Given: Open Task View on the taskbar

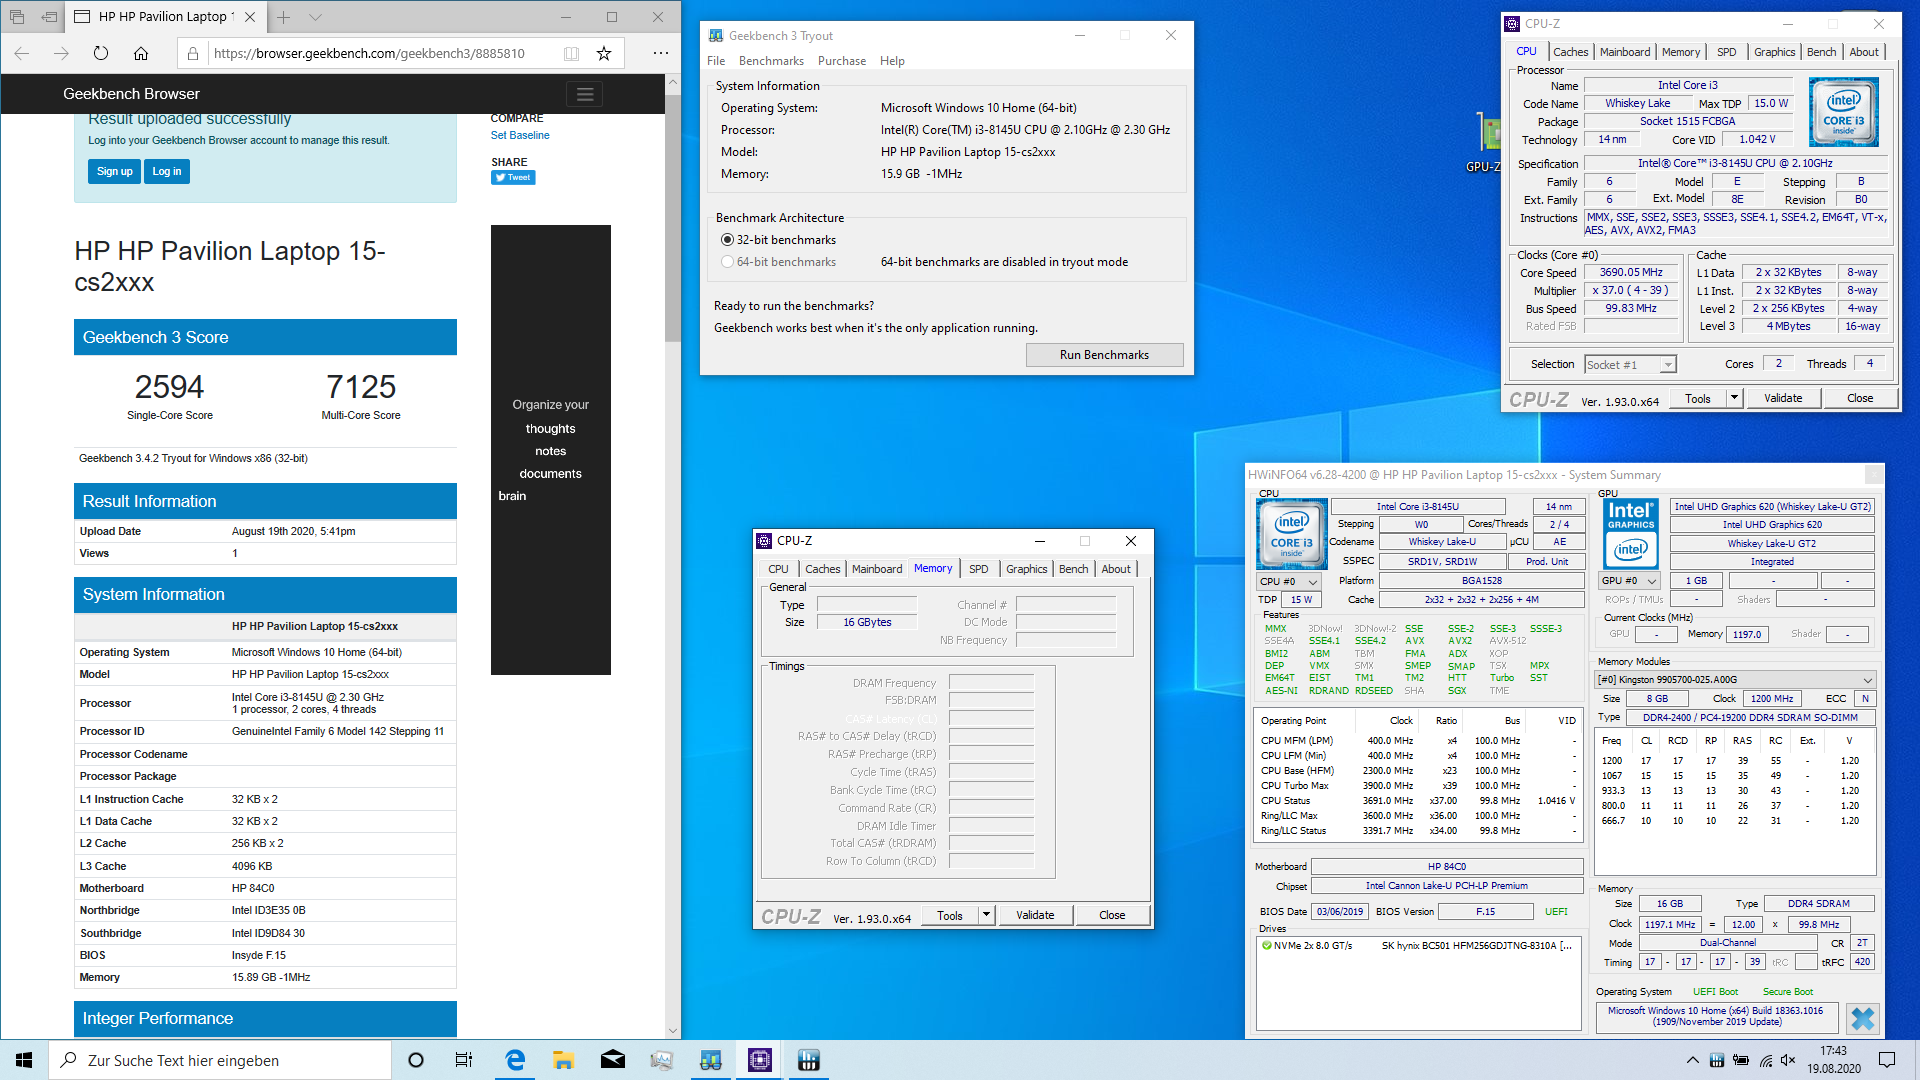Looking at the screenshot, I should click(464, 1060).
